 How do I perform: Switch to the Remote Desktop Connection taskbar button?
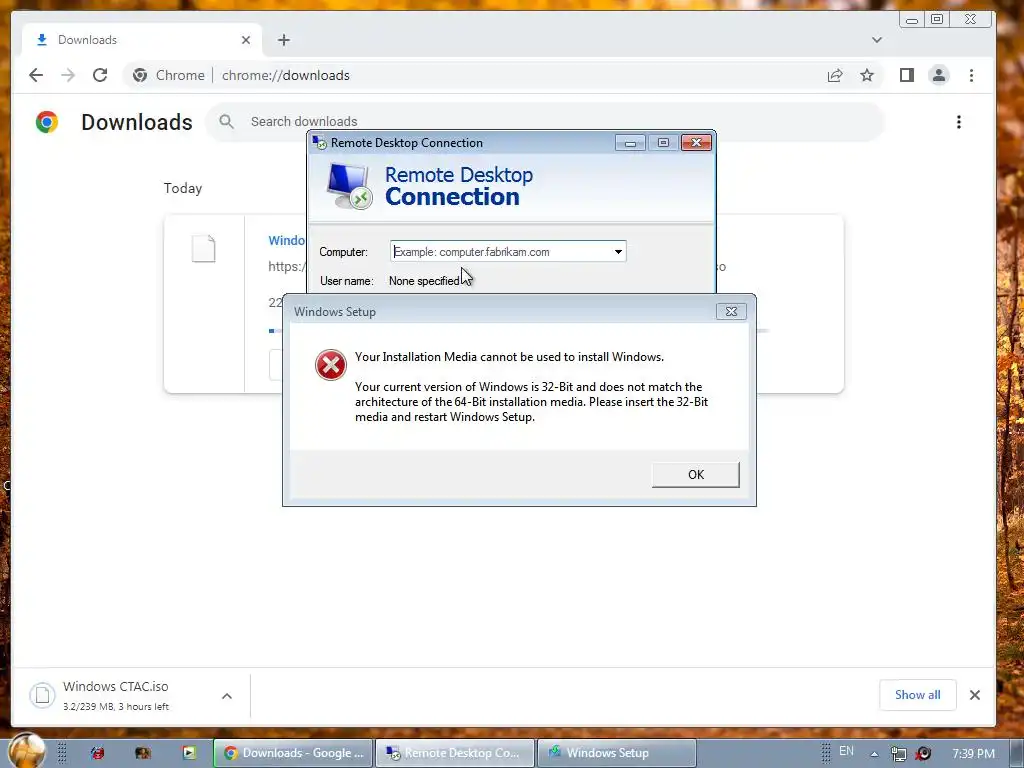(x=455, y=753)
